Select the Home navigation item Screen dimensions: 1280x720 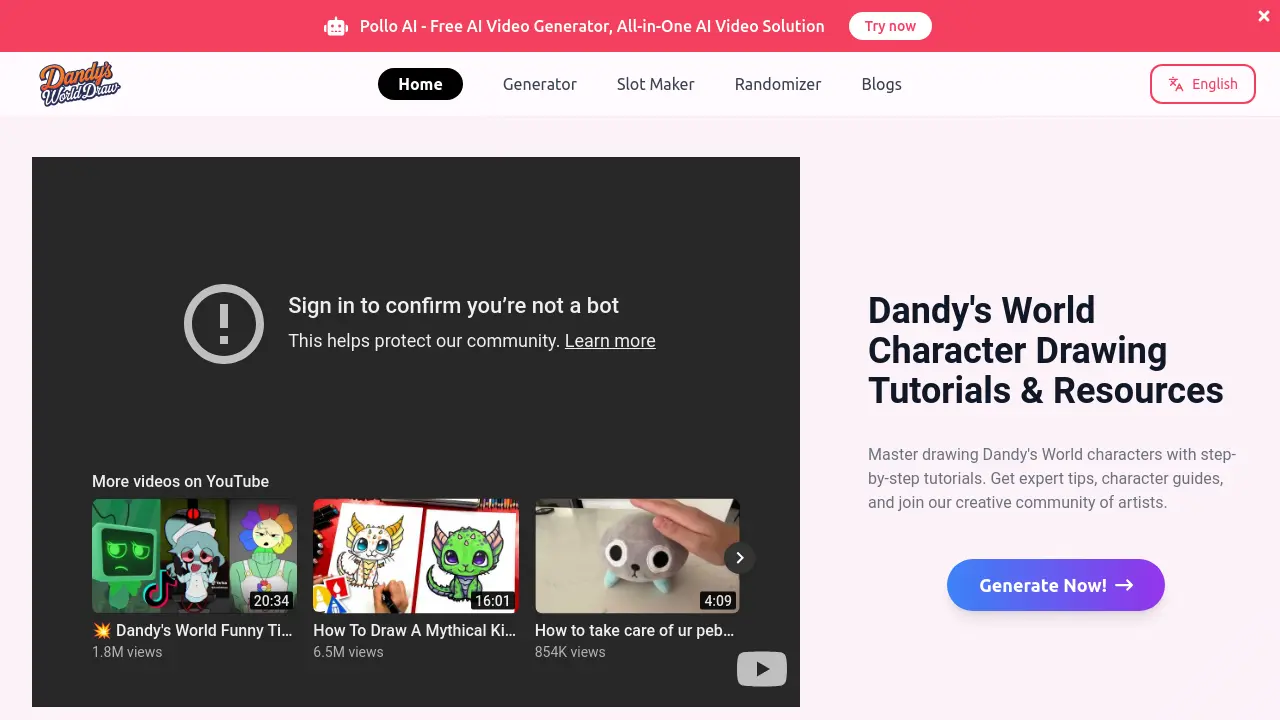420,84
